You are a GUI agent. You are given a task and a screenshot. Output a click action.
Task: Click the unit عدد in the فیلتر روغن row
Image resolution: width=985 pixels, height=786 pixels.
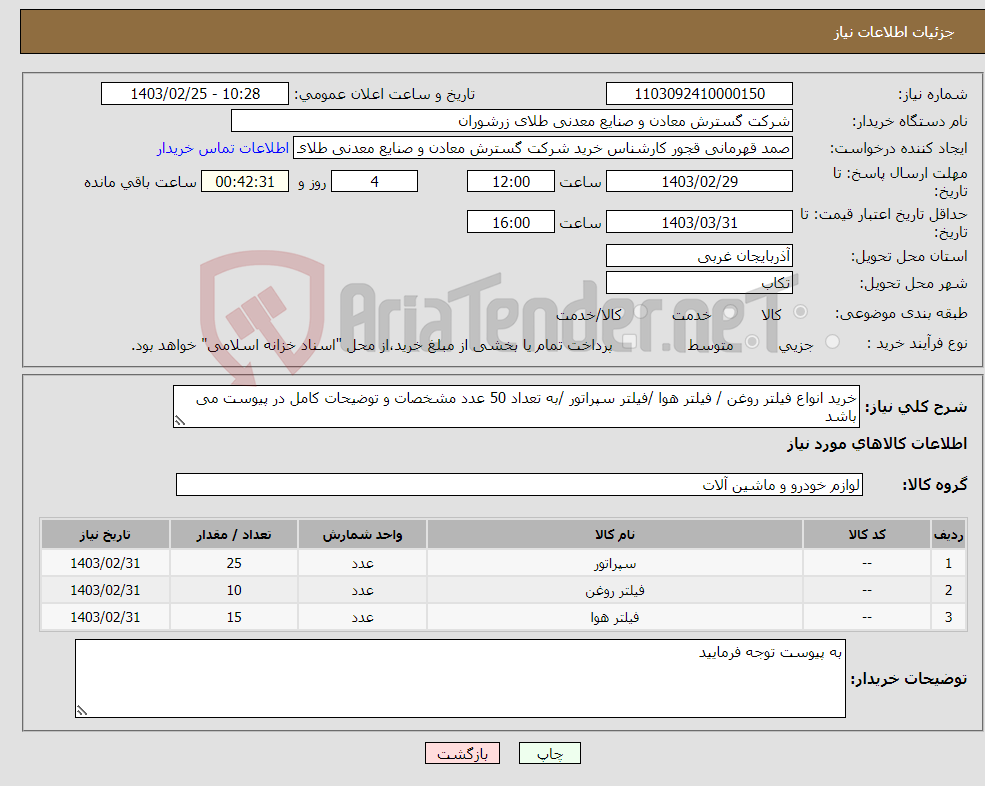click(362, 590)
